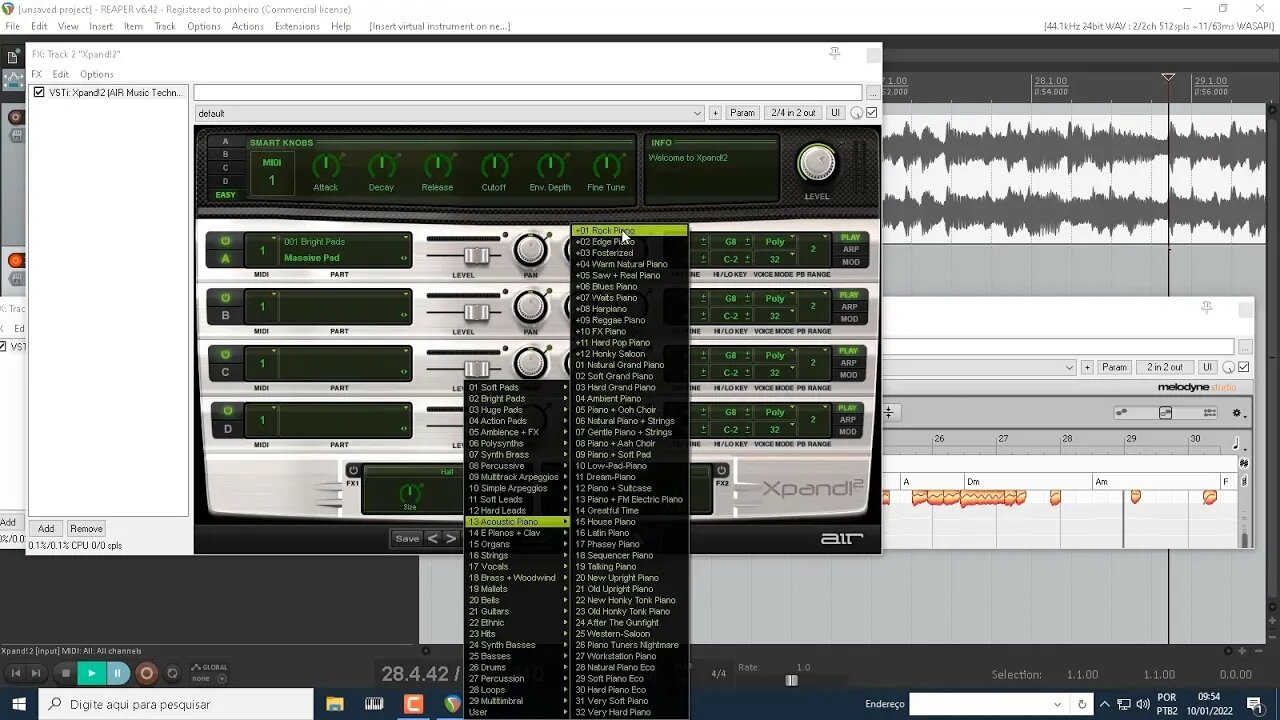The width and height of the screenshot is (1280, 720).
Task: Select +01 Rock Piano preset
Action: [629, 231]
